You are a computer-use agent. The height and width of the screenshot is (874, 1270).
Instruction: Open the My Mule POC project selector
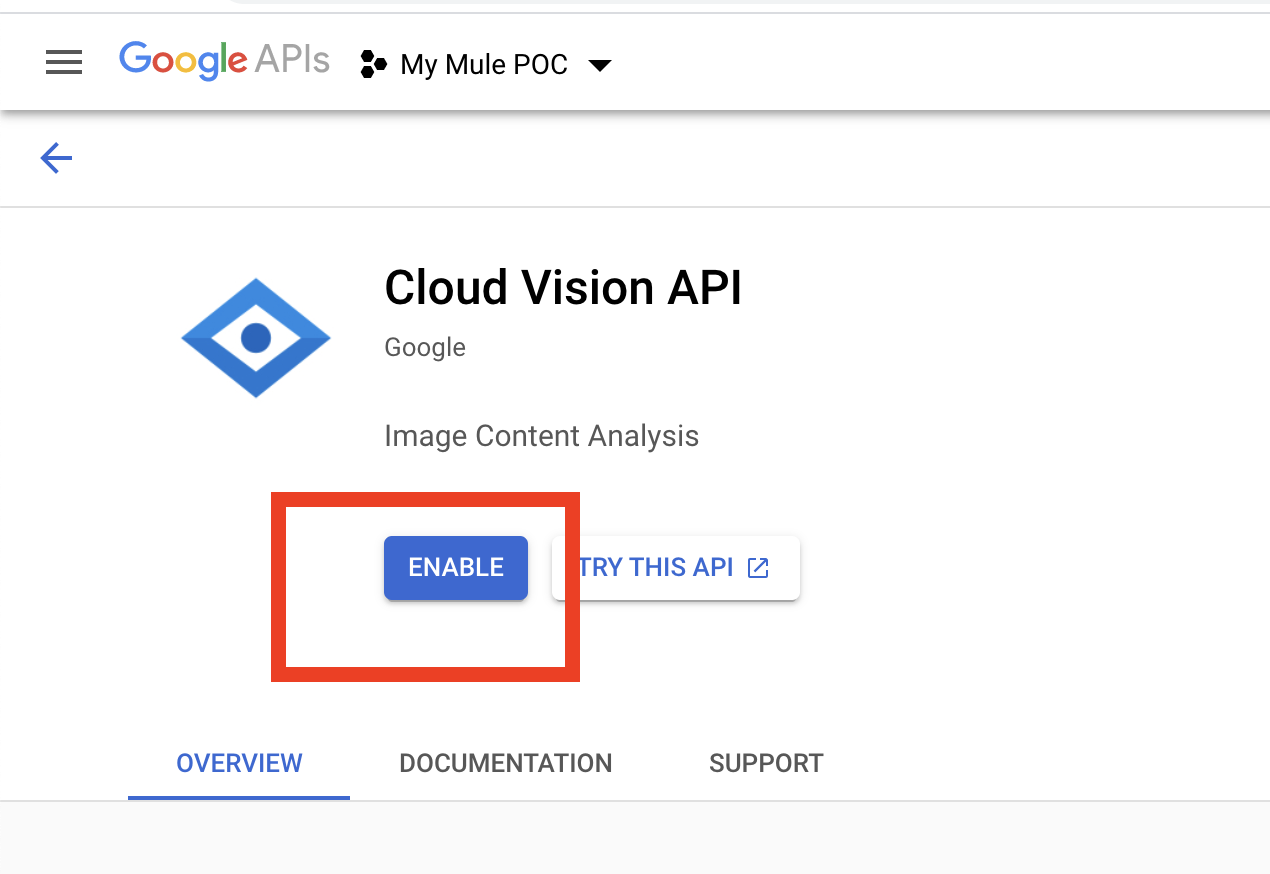[x=484, y=65]
